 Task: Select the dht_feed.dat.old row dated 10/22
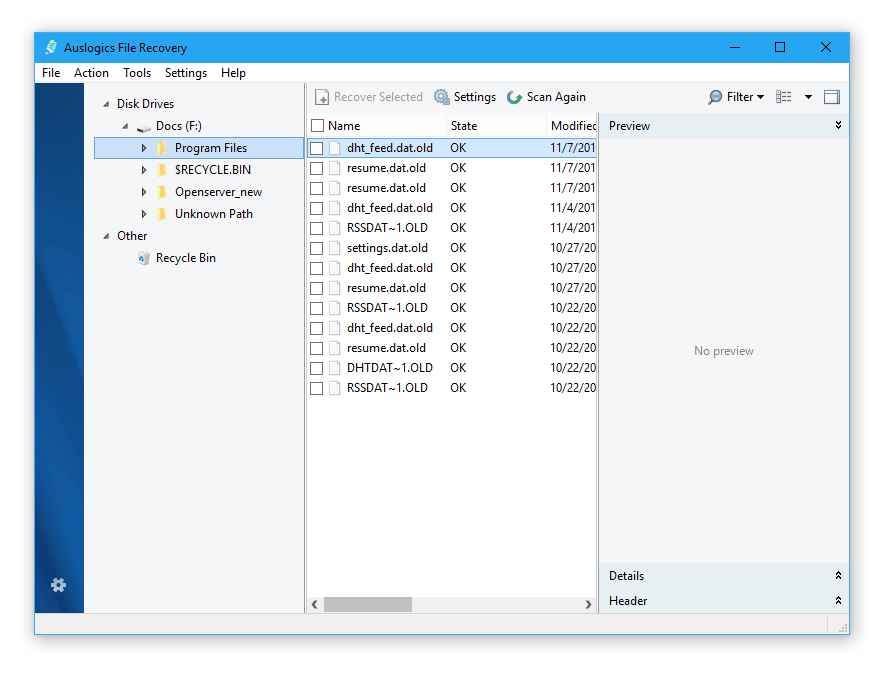[452, 328]
